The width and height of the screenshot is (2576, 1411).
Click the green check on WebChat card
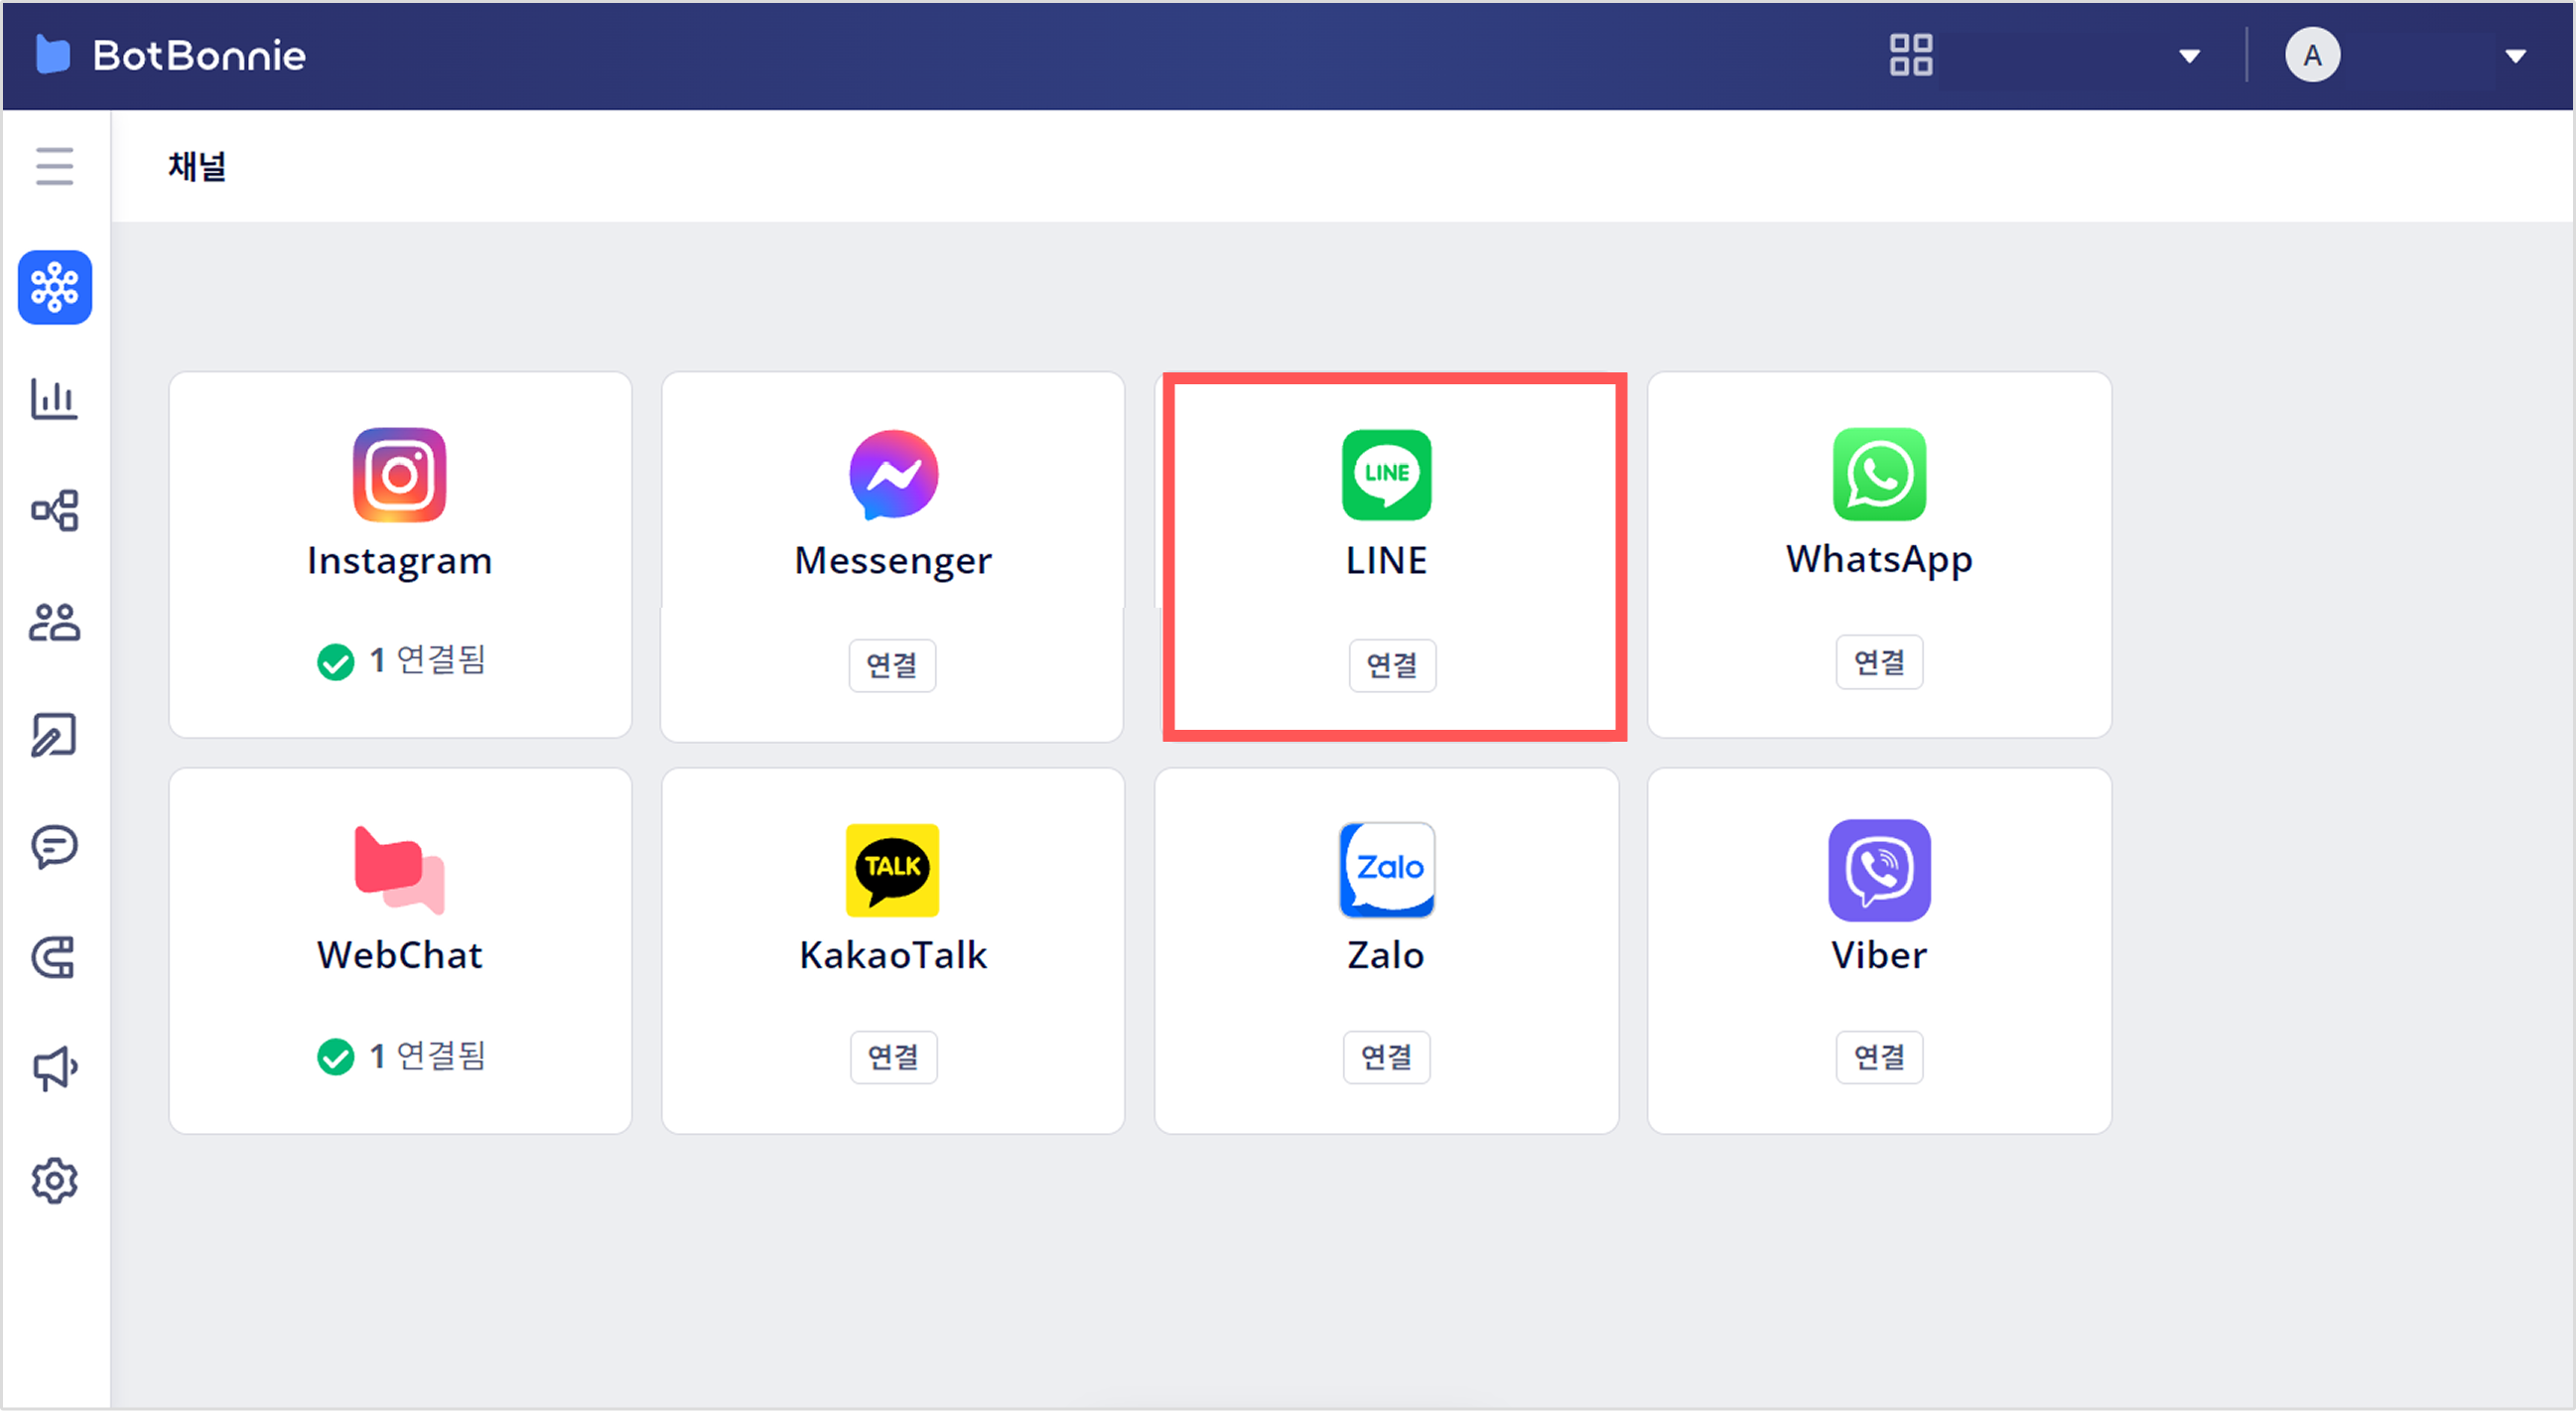[336, 1057]
